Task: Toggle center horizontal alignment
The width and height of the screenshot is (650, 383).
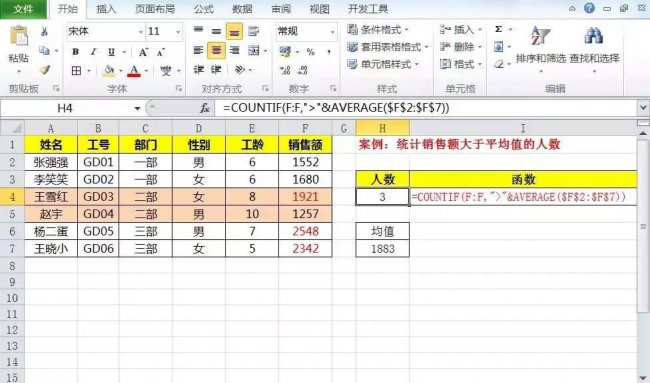Action: [216, 51]
